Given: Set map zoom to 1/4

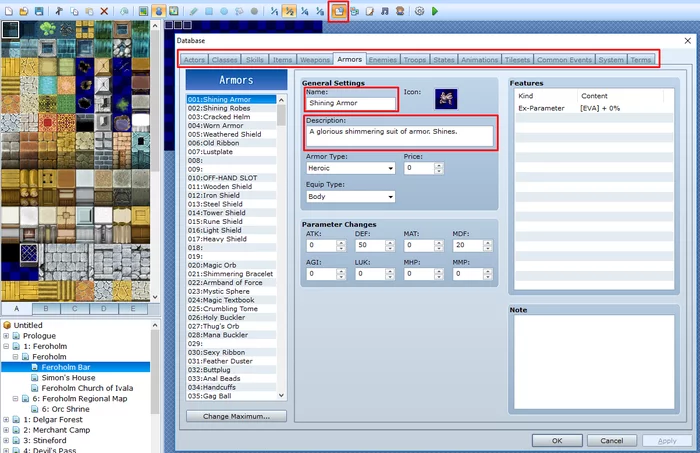Looking at the screenshot, I should (x=304, y=11).
